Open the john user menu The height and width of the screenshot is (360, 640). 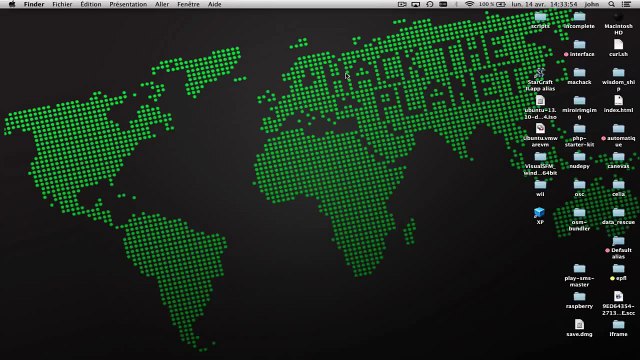tap(592, 4)
